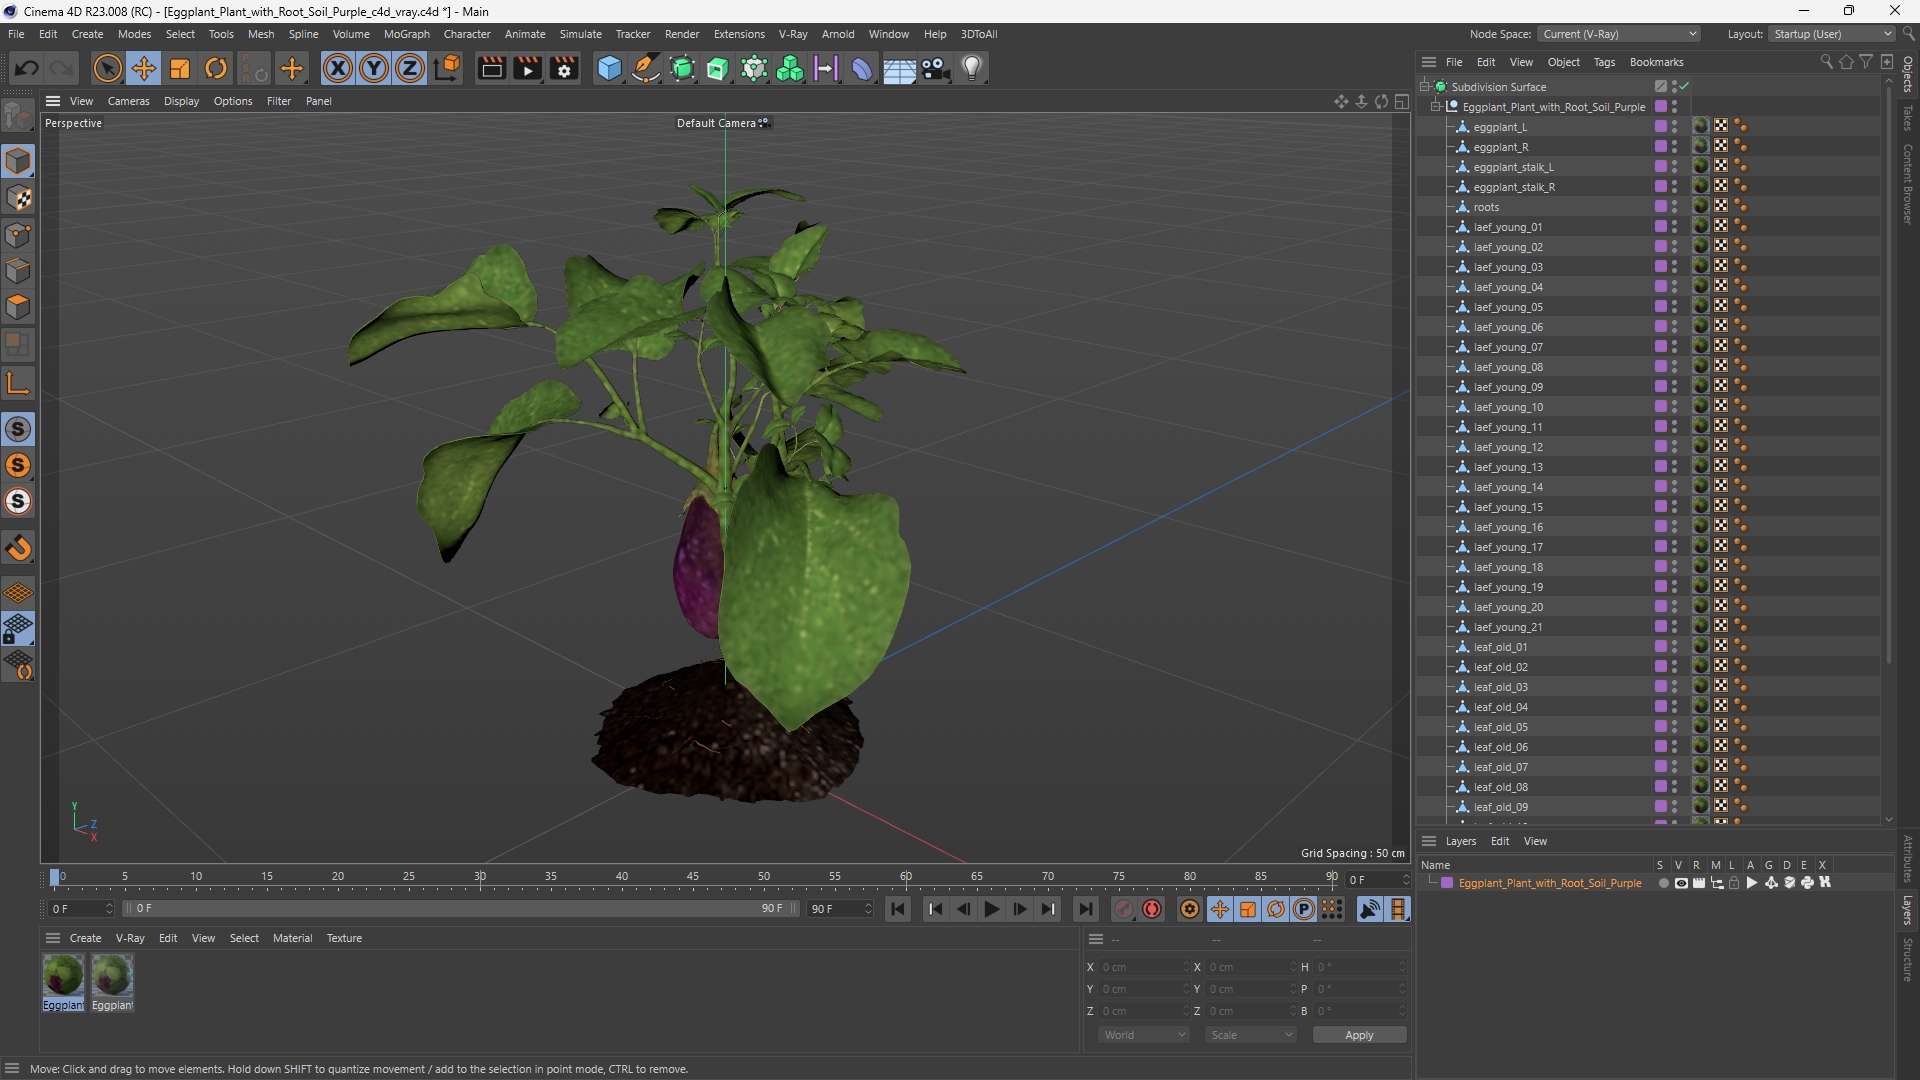
Task: Toggle layer view eye for Eggplant layer
Action: coord(1681,883)
